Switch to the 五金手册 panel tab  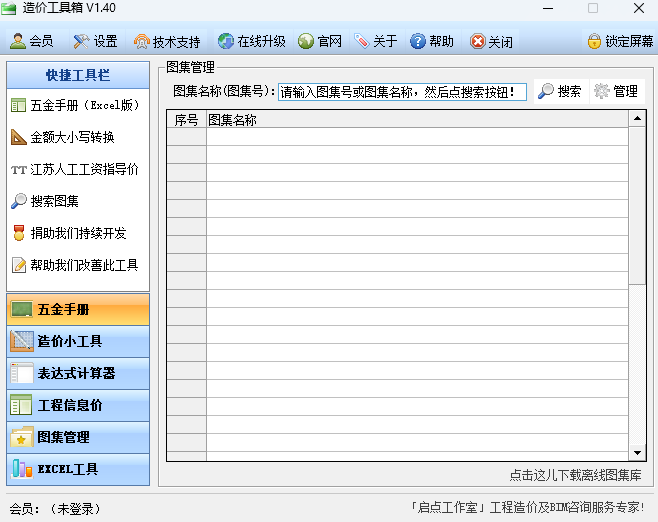(x=78, y=310)
